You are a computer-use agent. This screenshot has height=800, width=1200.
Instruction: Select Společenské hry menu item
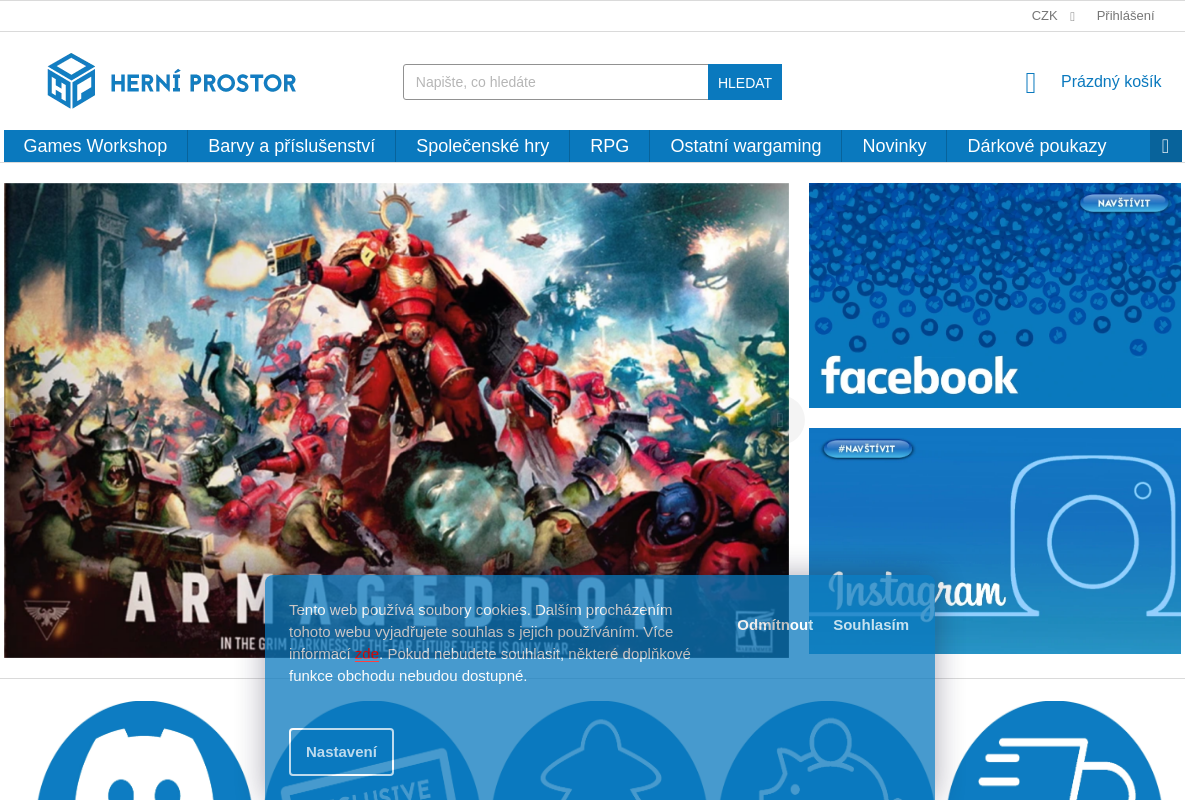click(x=482, y=146)
